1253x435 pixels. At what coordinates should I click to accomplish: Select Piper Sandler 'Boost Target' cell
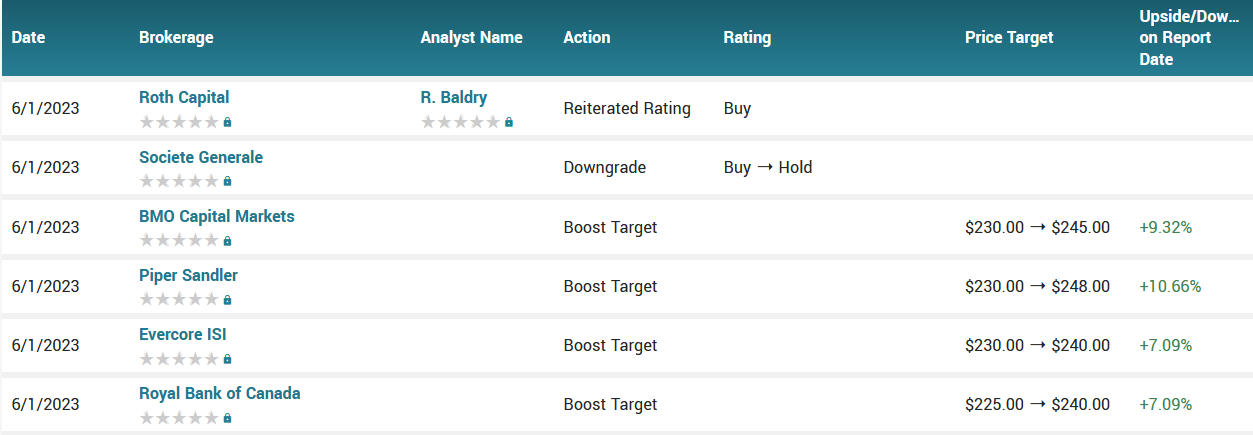pyautogui.click(x=610, y=286)
